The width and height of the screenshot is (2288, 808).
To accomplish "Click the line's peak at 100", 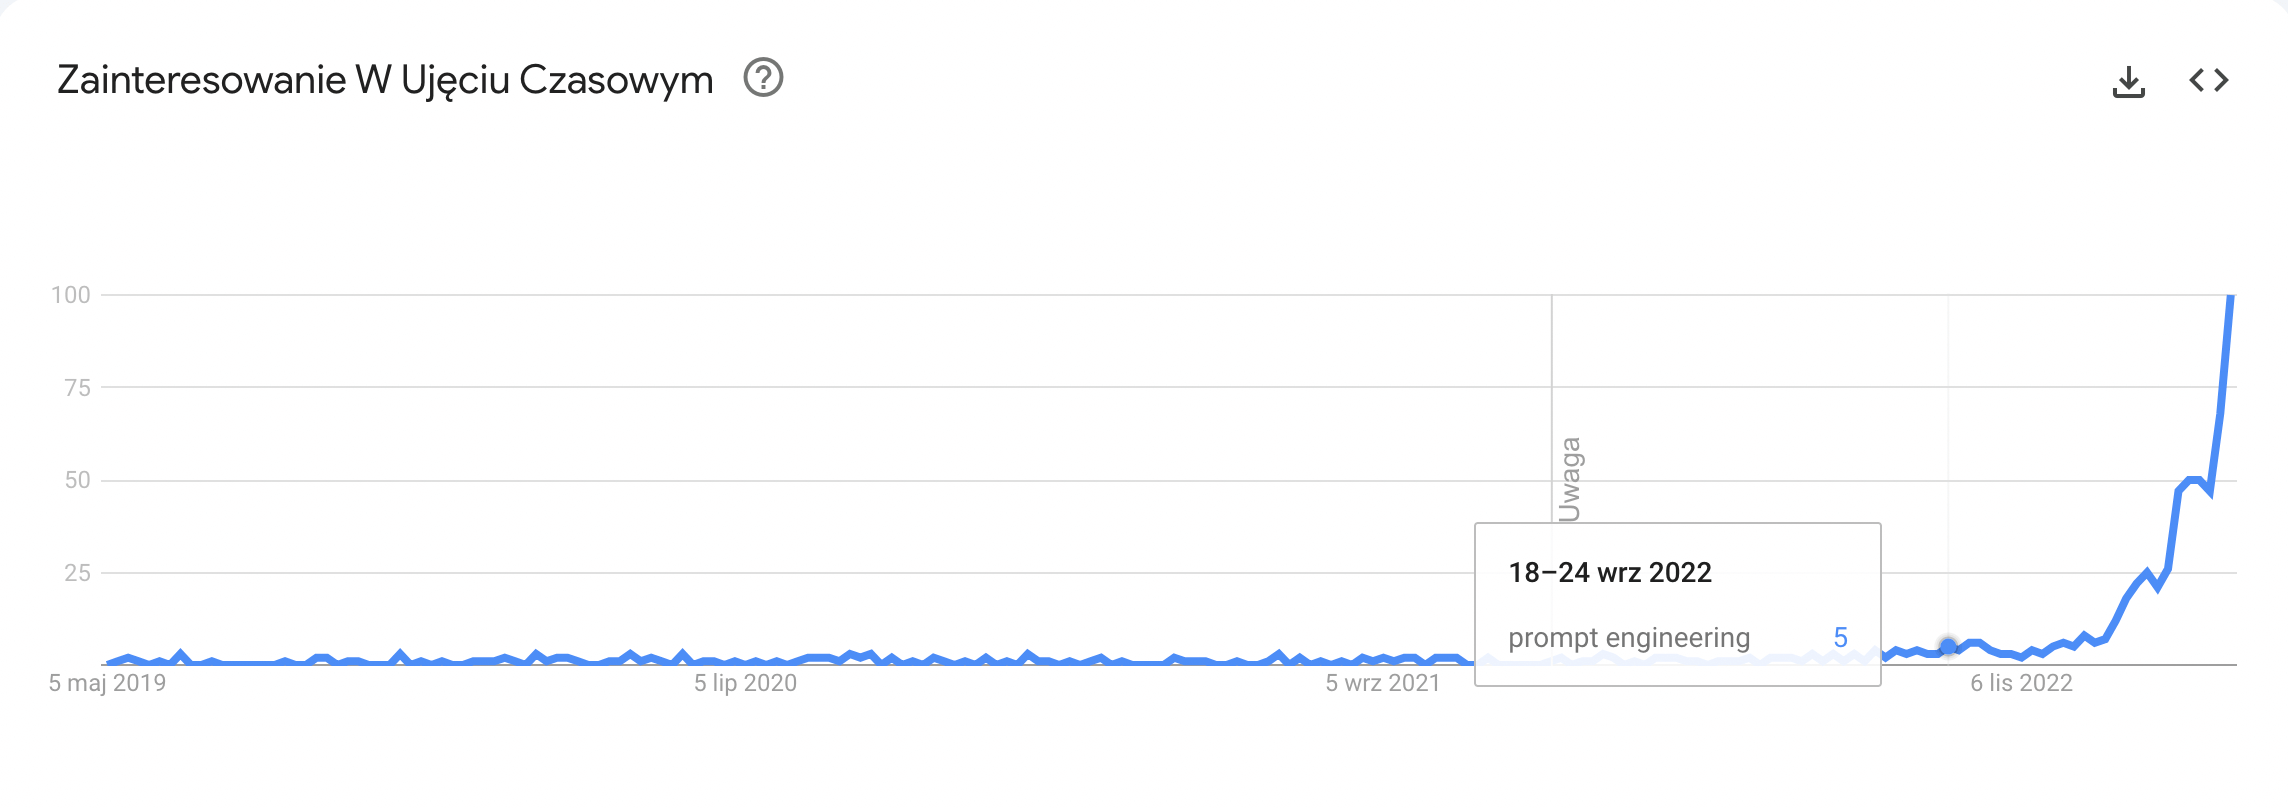I will pos(2231,297).
